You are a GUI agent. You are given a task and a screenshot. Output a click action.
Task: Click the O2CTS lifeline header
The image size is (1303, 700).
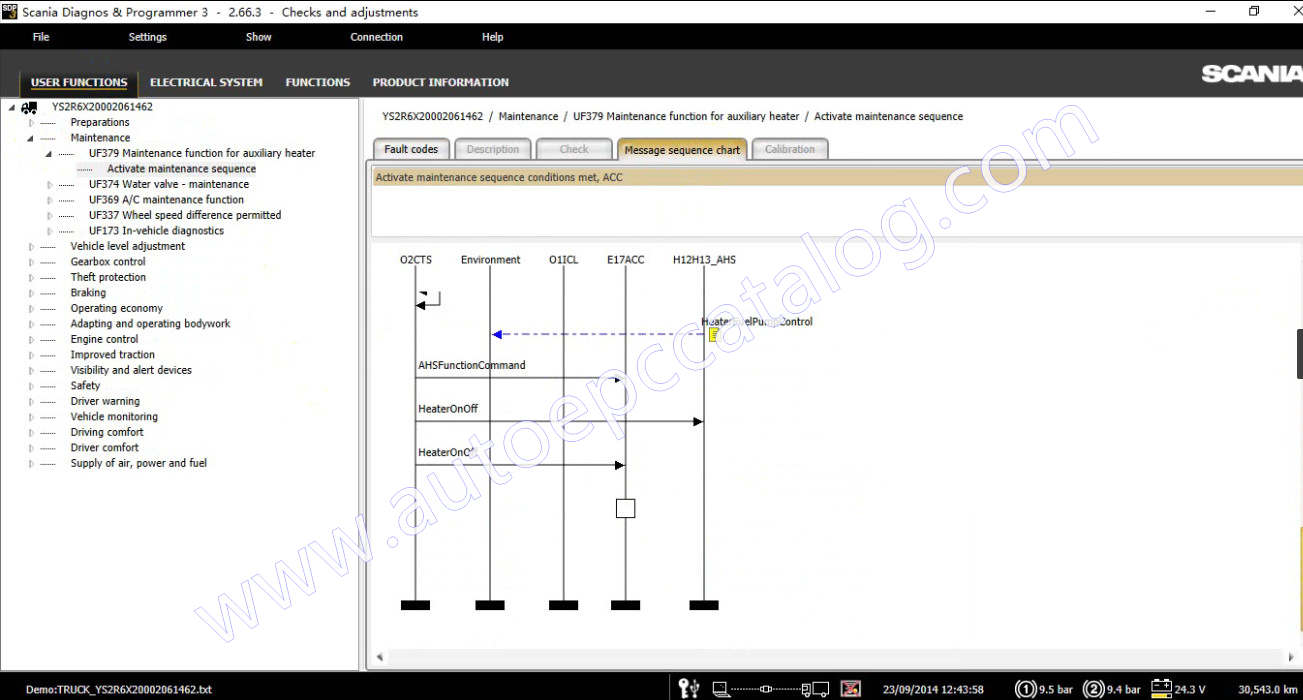pos(416,260)
